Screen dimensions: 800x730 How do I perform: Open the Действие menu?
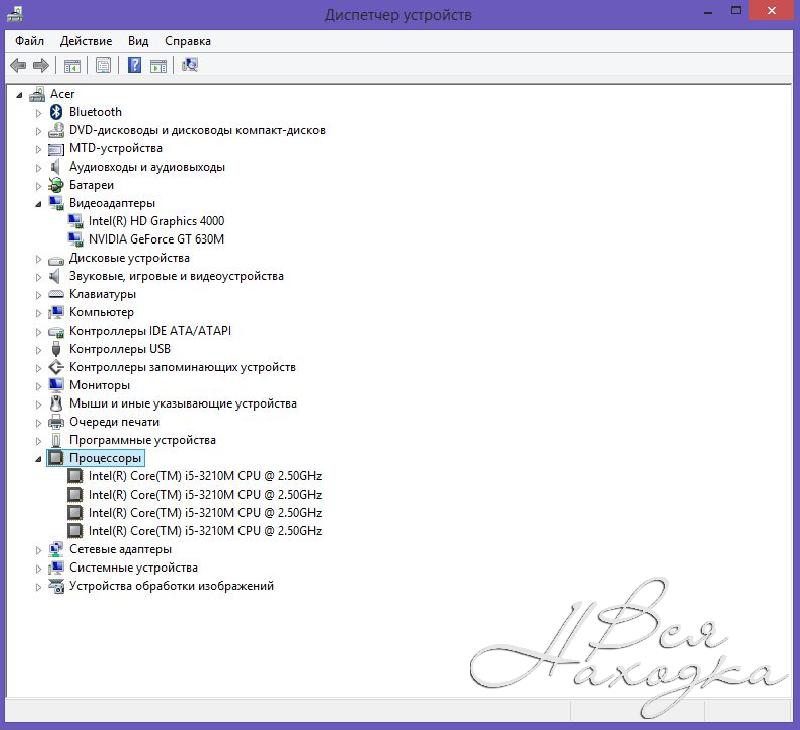click(x=86, y=41)
